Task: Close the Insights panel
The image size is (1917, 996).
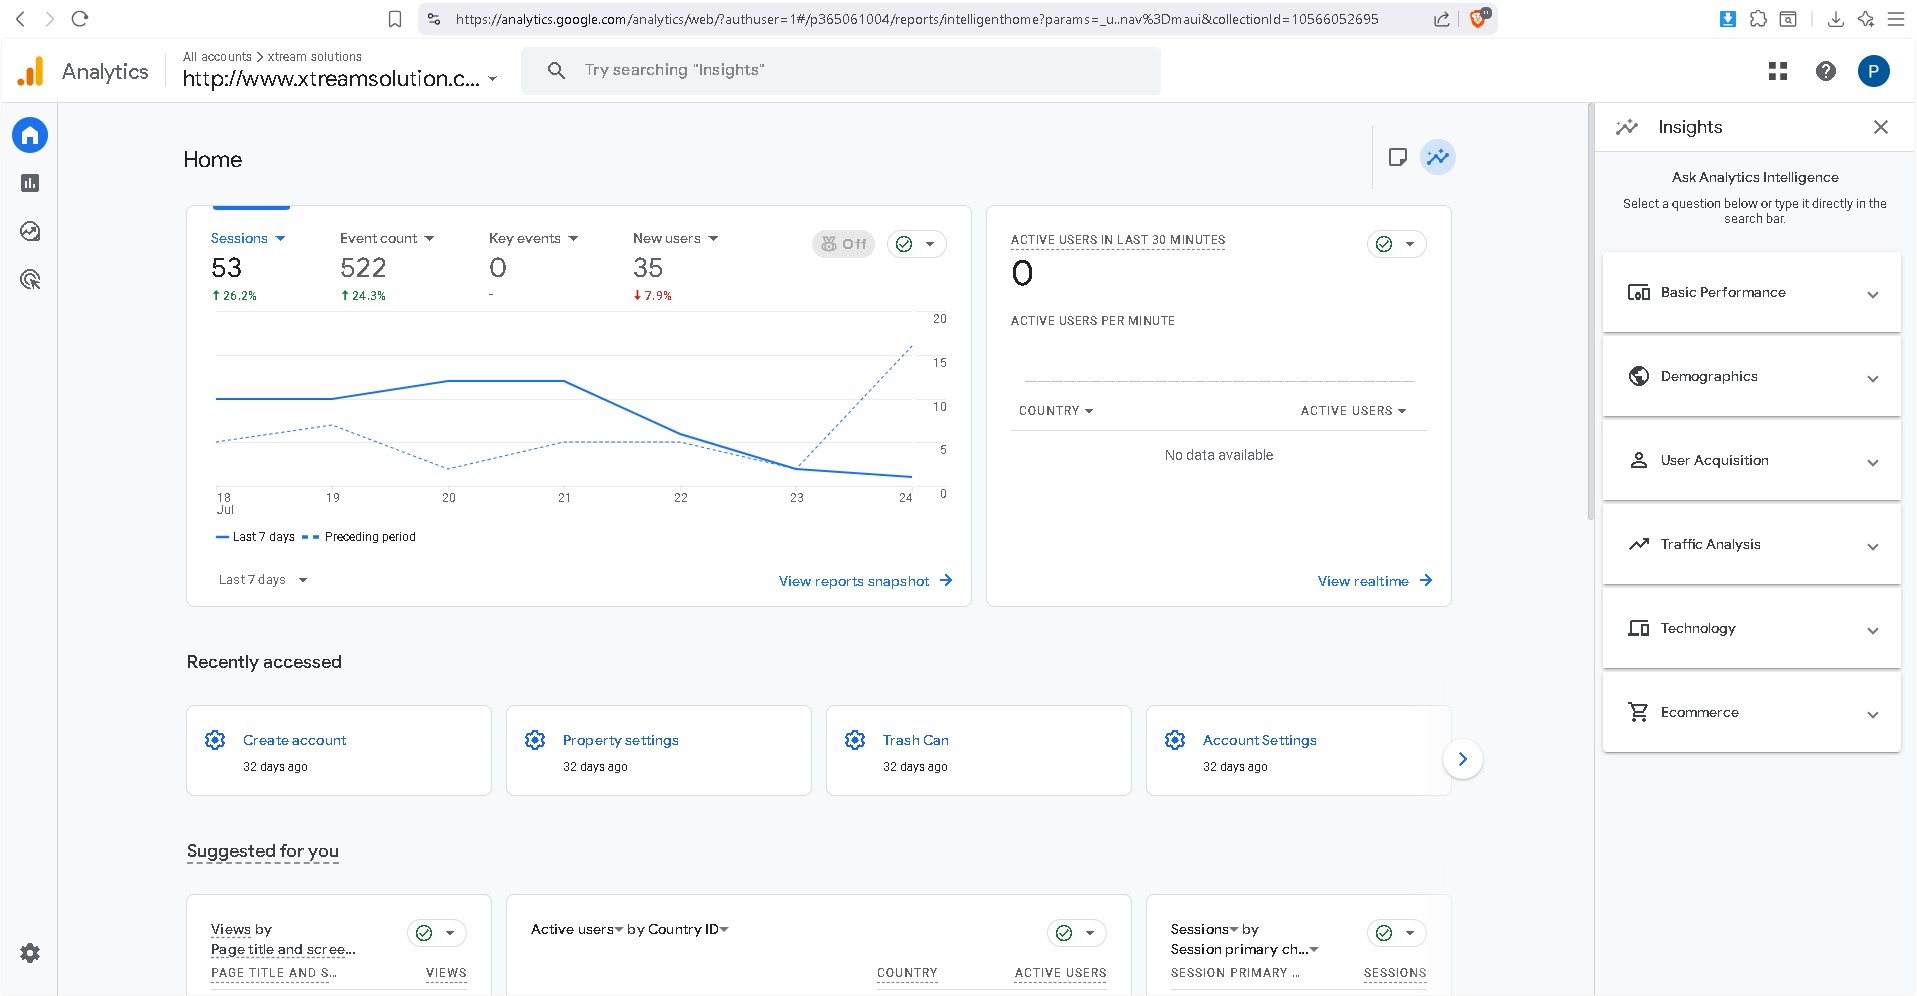Action: (x=1880, y=127)
